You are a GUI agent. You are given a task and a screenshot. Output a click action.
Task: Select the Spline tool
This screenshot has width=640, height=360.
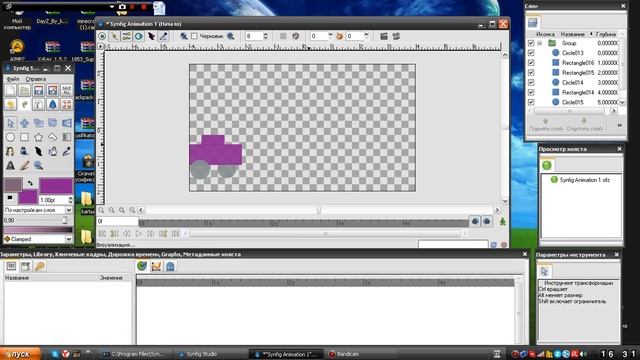point(10,151)
